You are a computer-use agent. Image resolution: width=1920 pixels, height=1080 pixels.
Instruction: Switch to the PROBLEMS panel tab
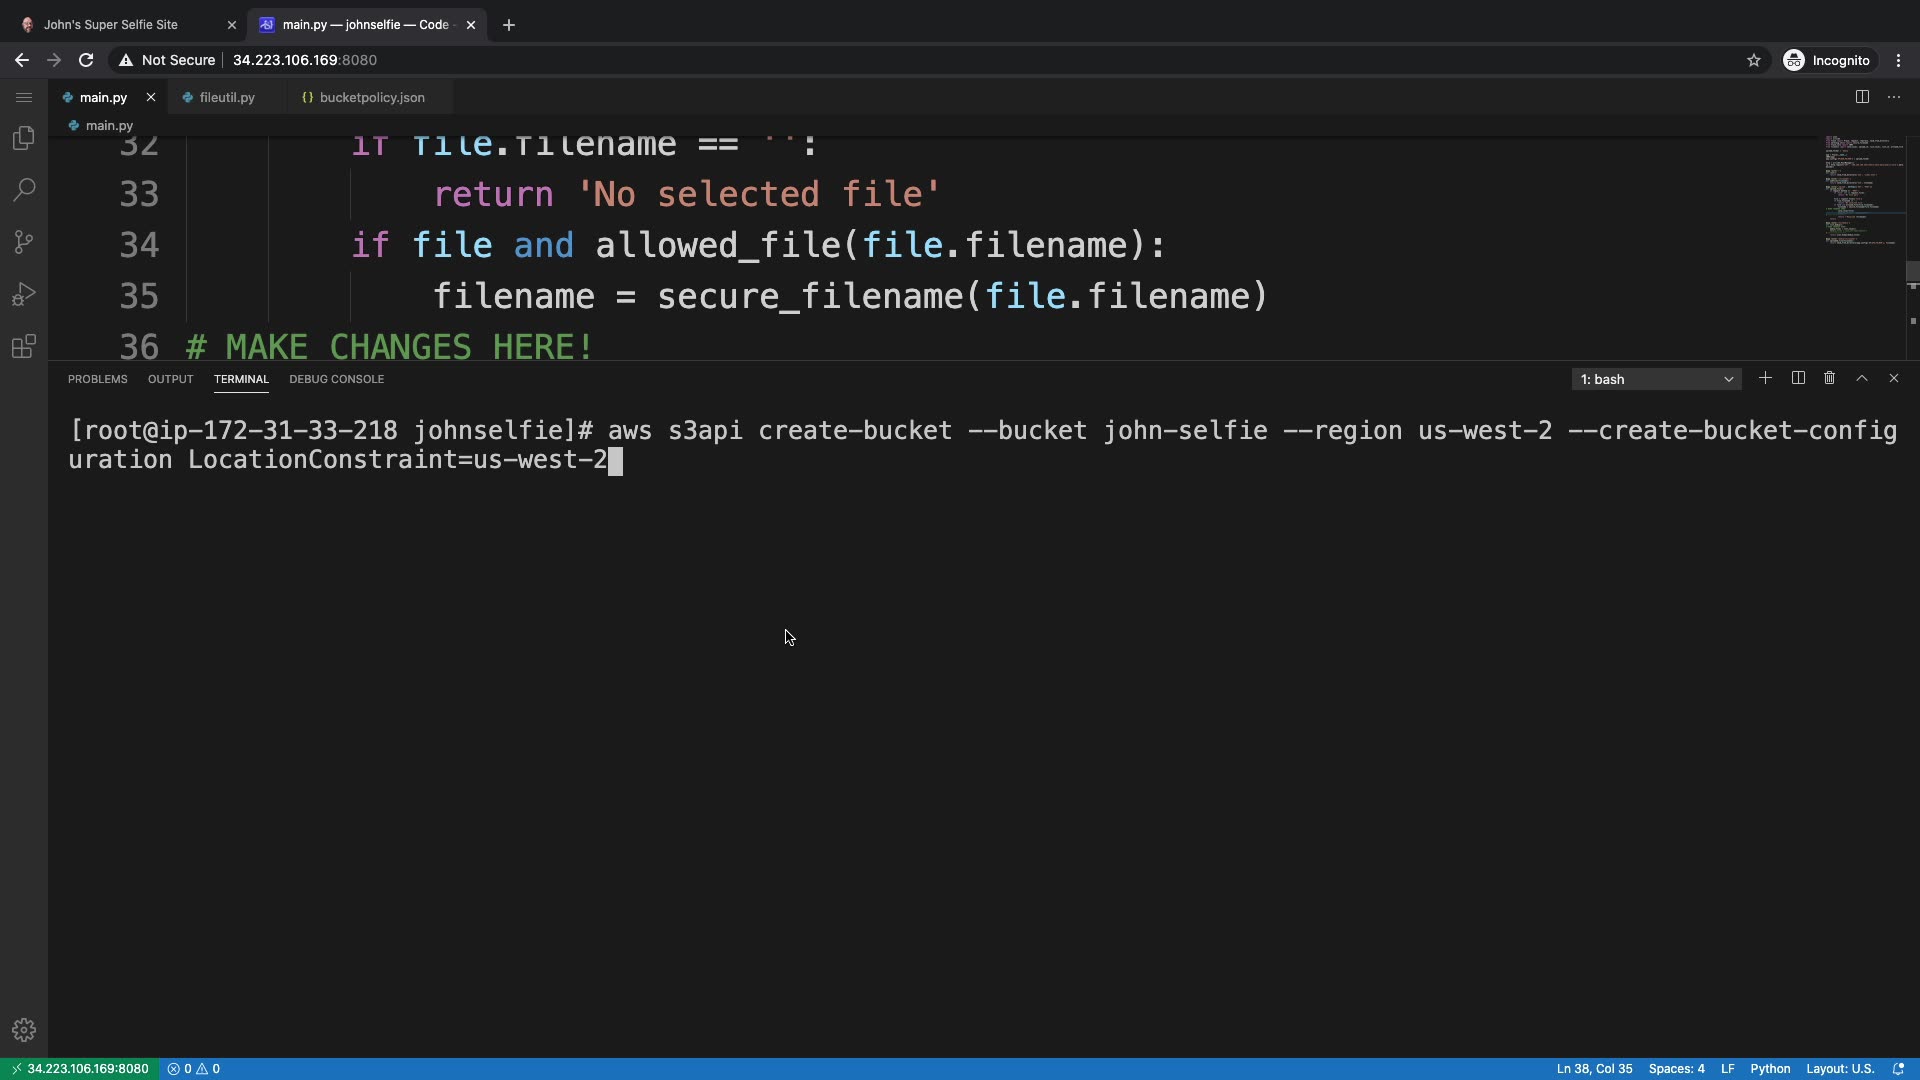click(97, 379)
